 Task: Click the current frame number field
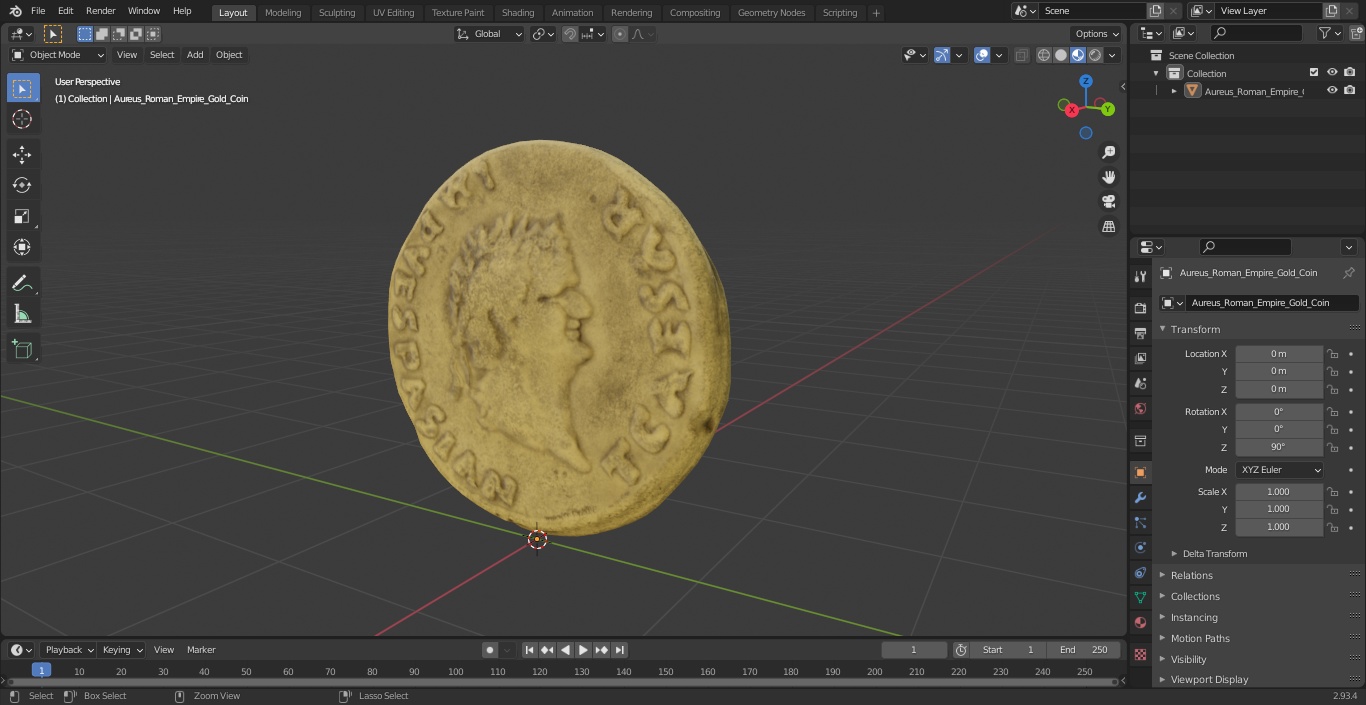coord(914,650)
